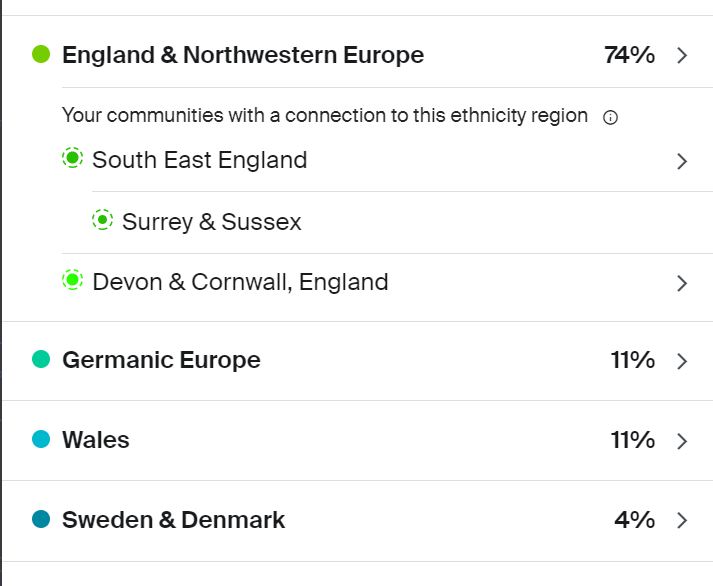Click the Surrey & Sussex community icon
713x586 pixels.
point(102,220)
